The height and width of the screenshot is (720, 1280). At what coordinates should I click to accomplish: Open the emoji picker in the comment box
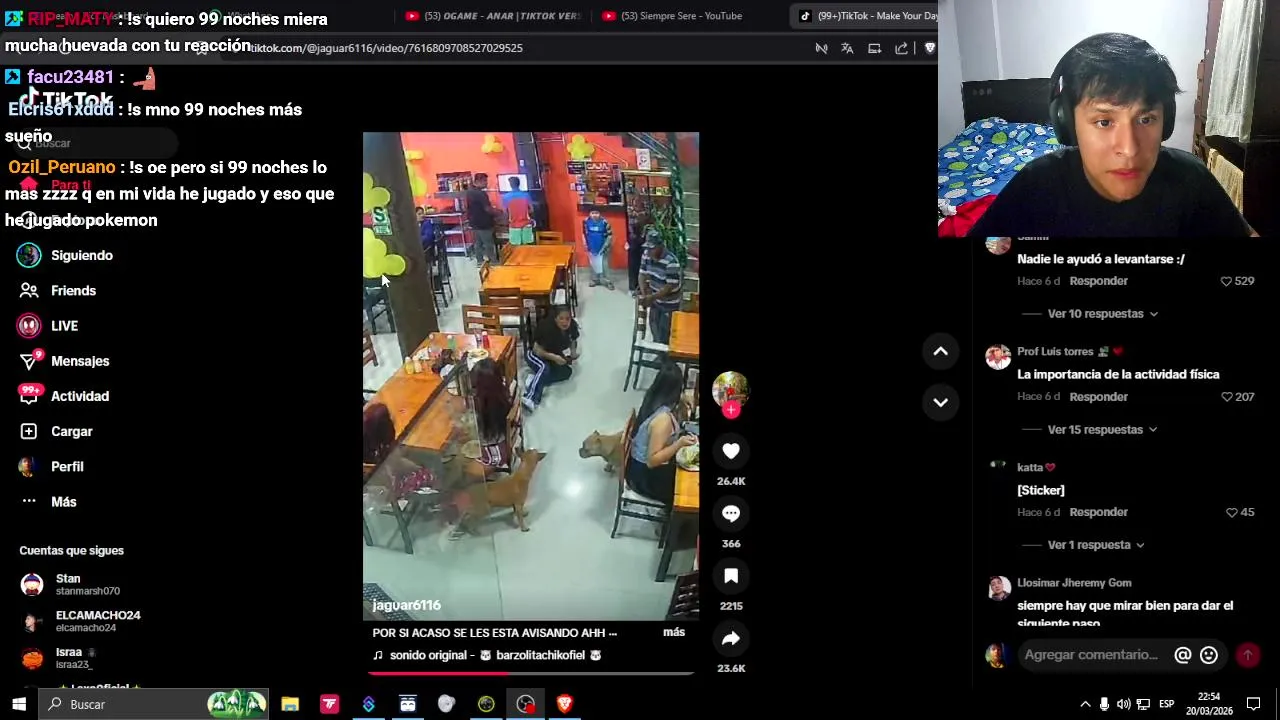tap(1209, 655)
